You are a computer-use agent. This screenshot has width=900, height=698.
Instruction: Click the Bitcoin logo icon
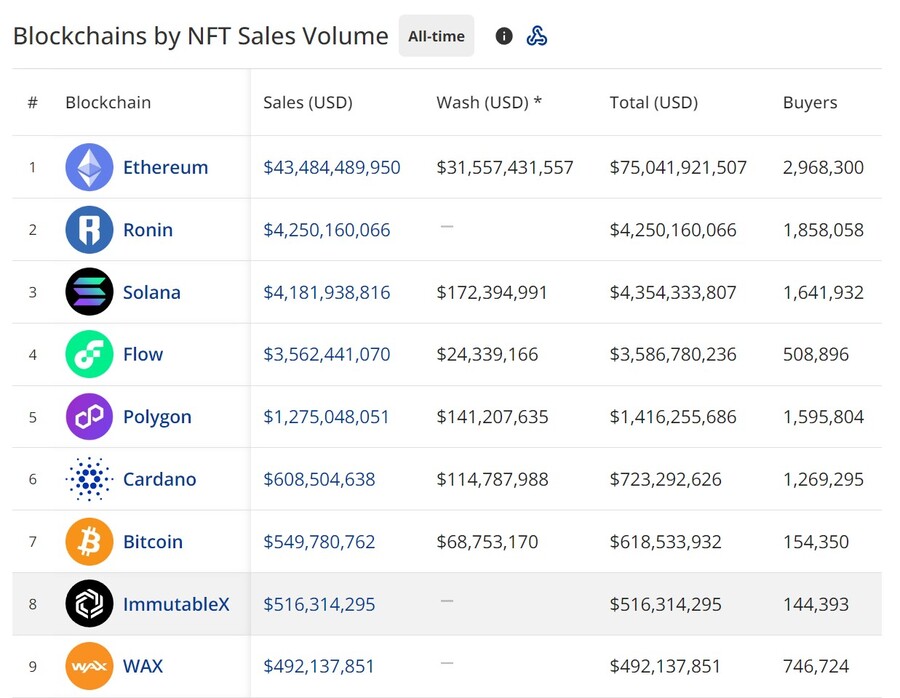pyautogui.click(x=89, y=541)
